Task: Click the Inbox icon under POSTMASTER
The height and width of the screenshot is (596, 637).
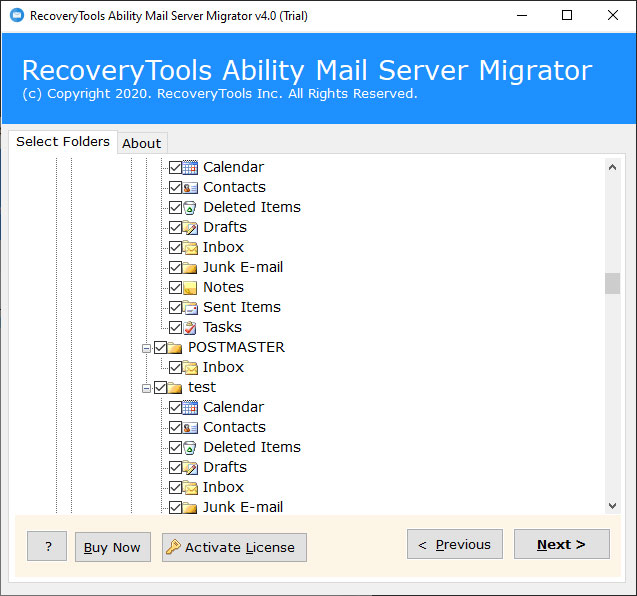Action: click(190, 367)
